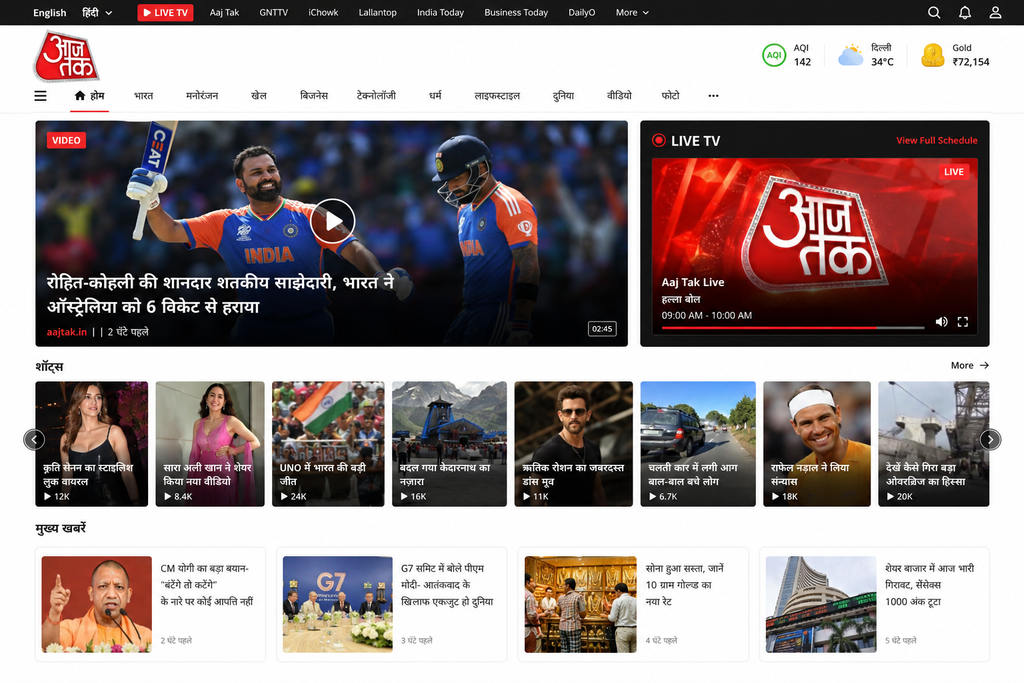Open GNTTV link
1024x683 pixels.
274,12
